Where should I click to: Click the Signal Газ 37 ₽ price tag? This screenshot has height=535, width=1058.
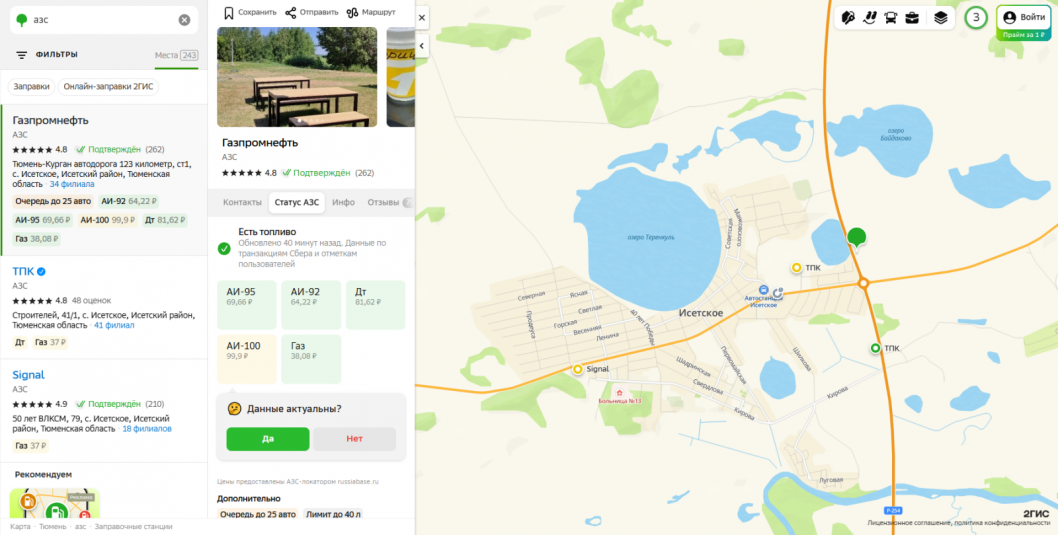click(30, 446)
